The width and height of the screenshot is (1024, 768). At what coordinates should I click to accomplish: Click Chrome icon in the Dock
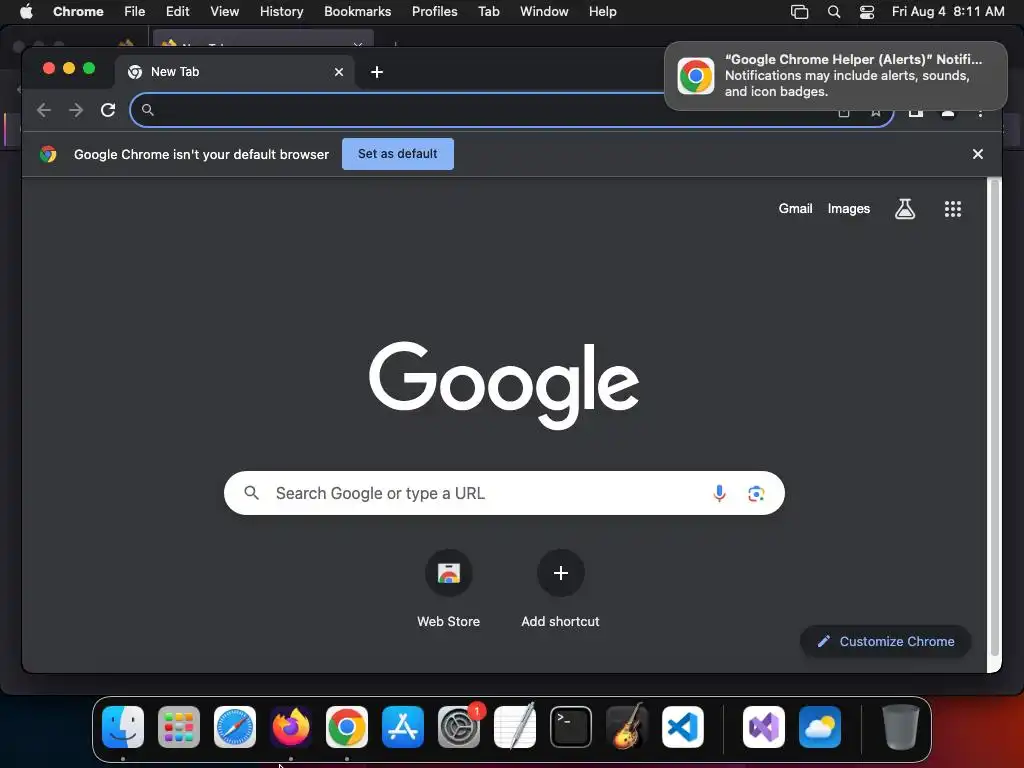[347, 727]
